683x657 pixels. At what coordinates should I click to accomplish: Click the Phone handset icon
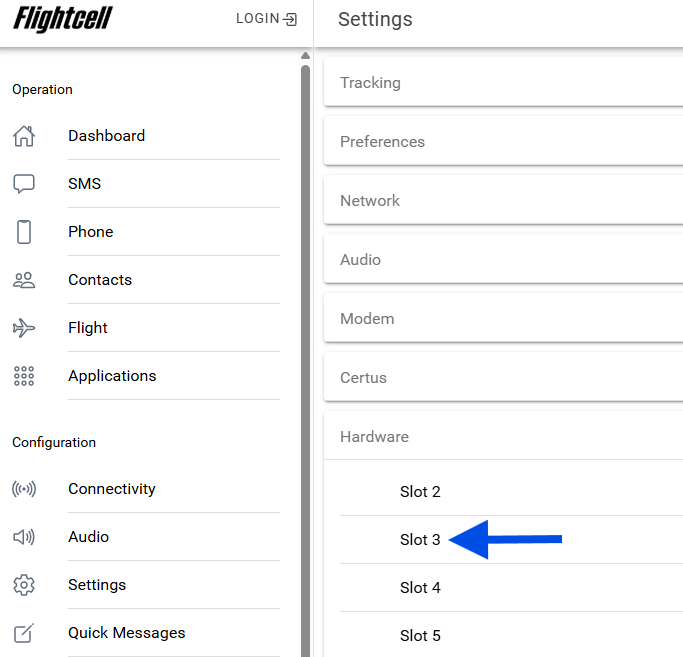pos(24,232)
